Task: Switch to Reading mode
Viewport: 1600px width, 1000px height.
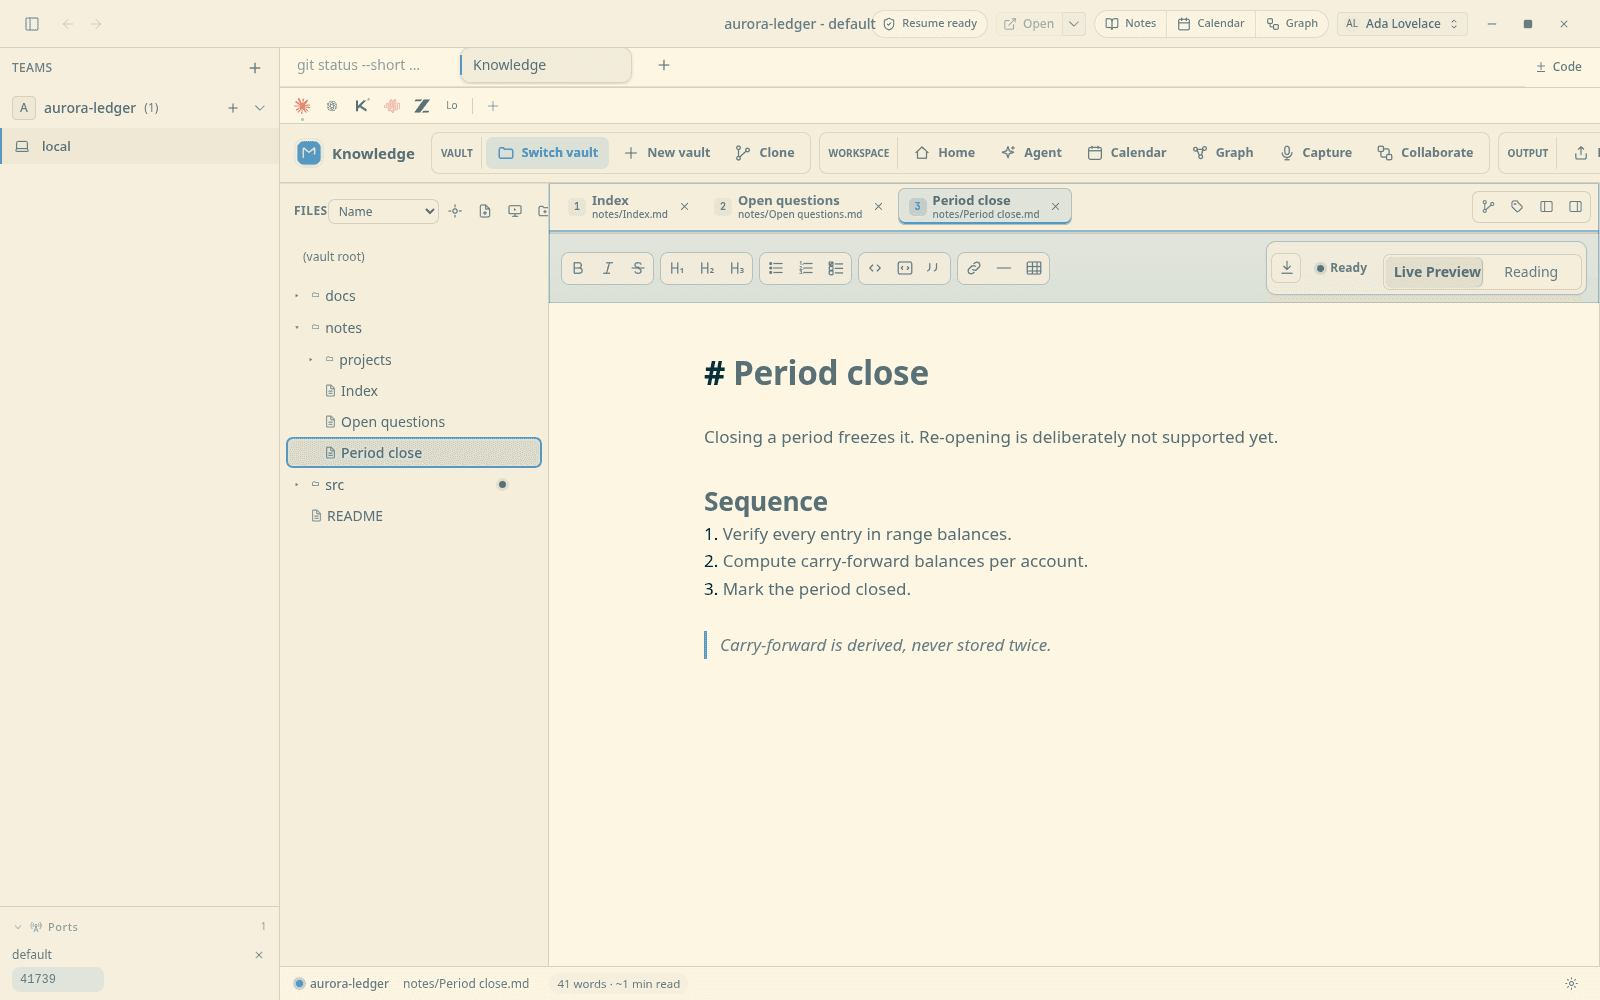Action: pos(1530,272)
